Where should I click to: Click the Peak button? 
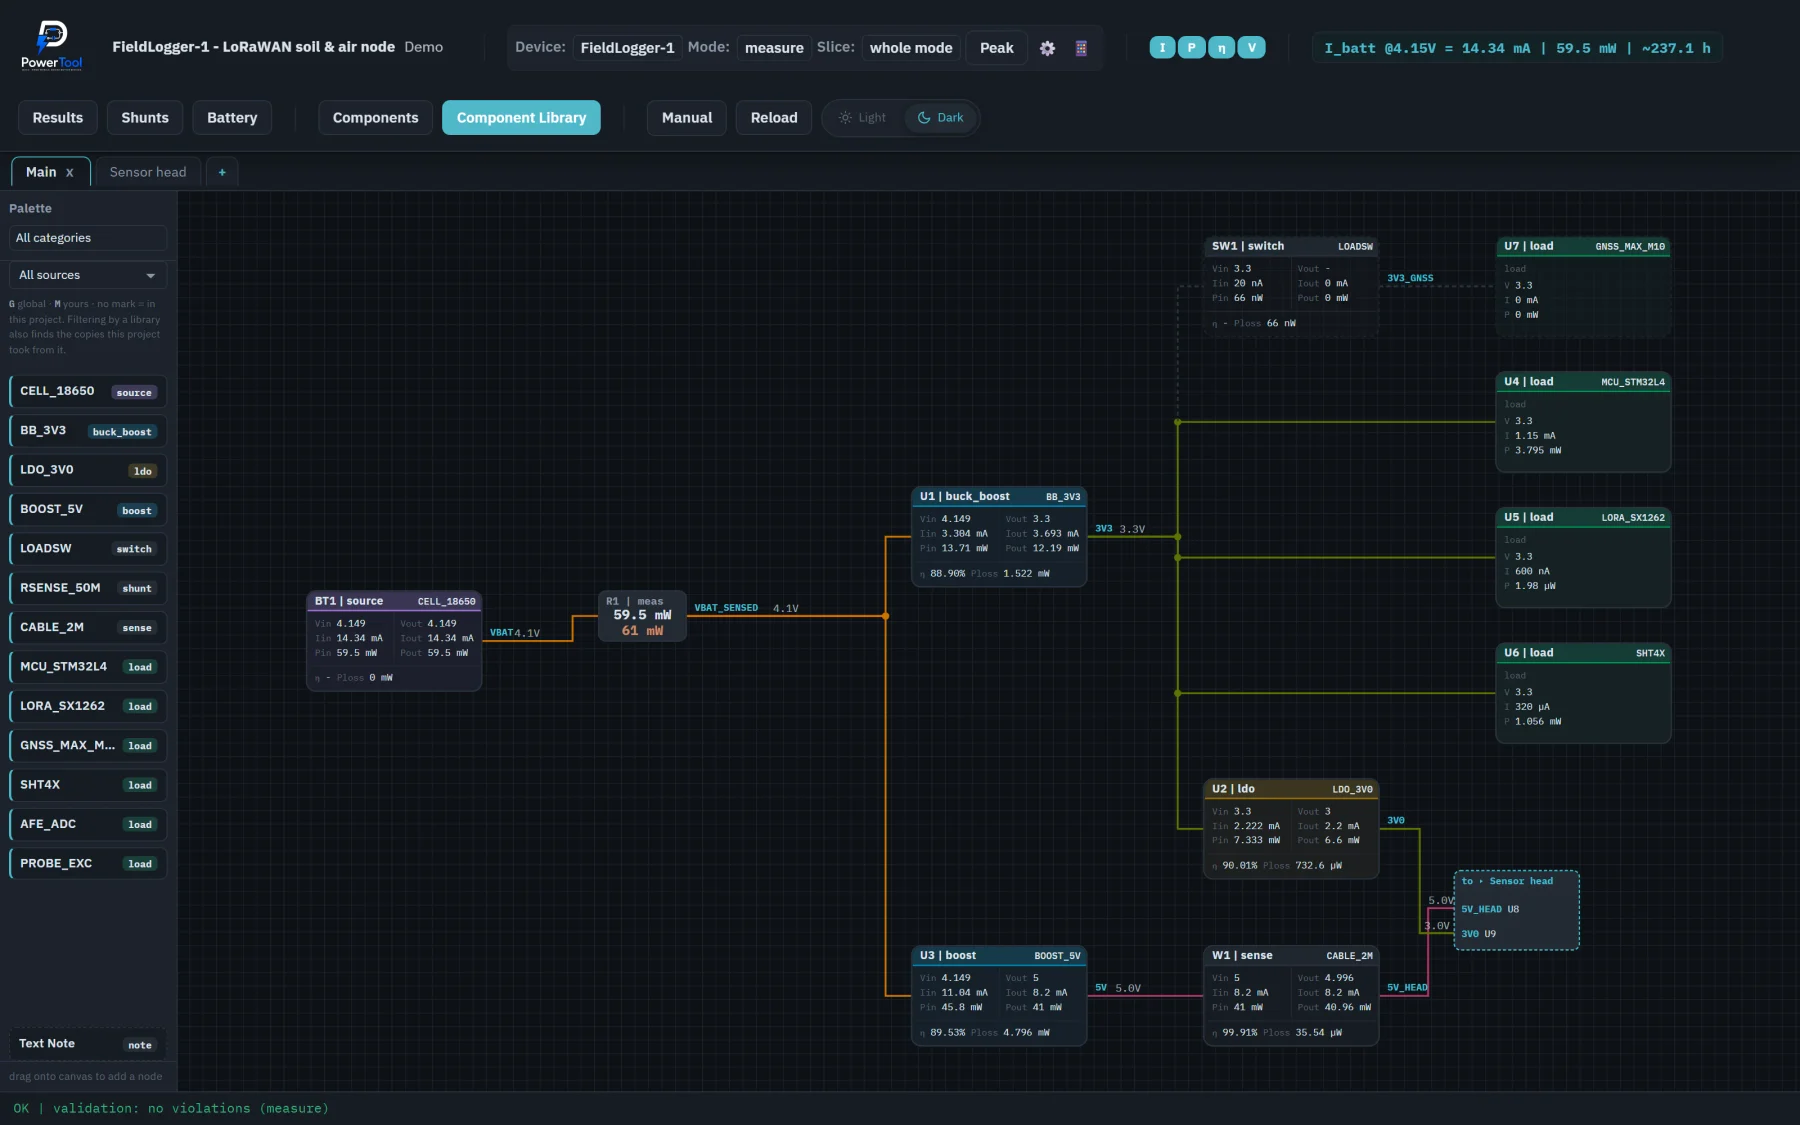tap(996, 48)
